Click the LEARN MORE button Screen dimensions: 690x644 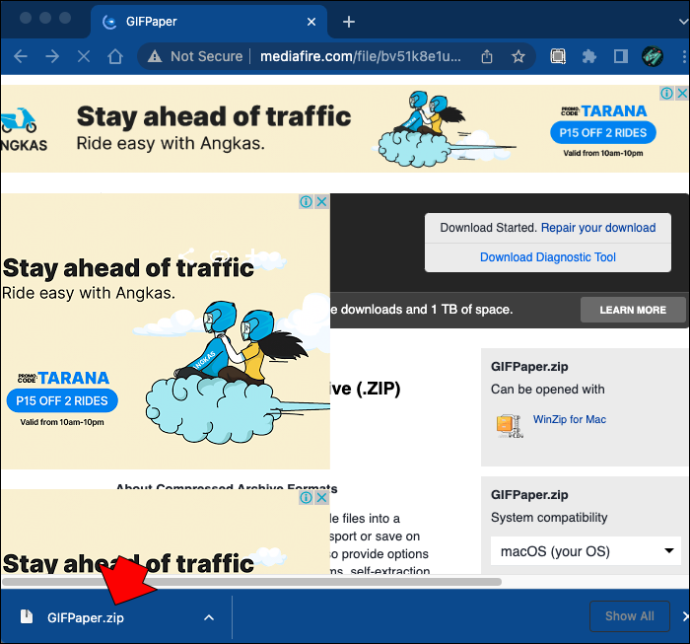pos(633,310)
